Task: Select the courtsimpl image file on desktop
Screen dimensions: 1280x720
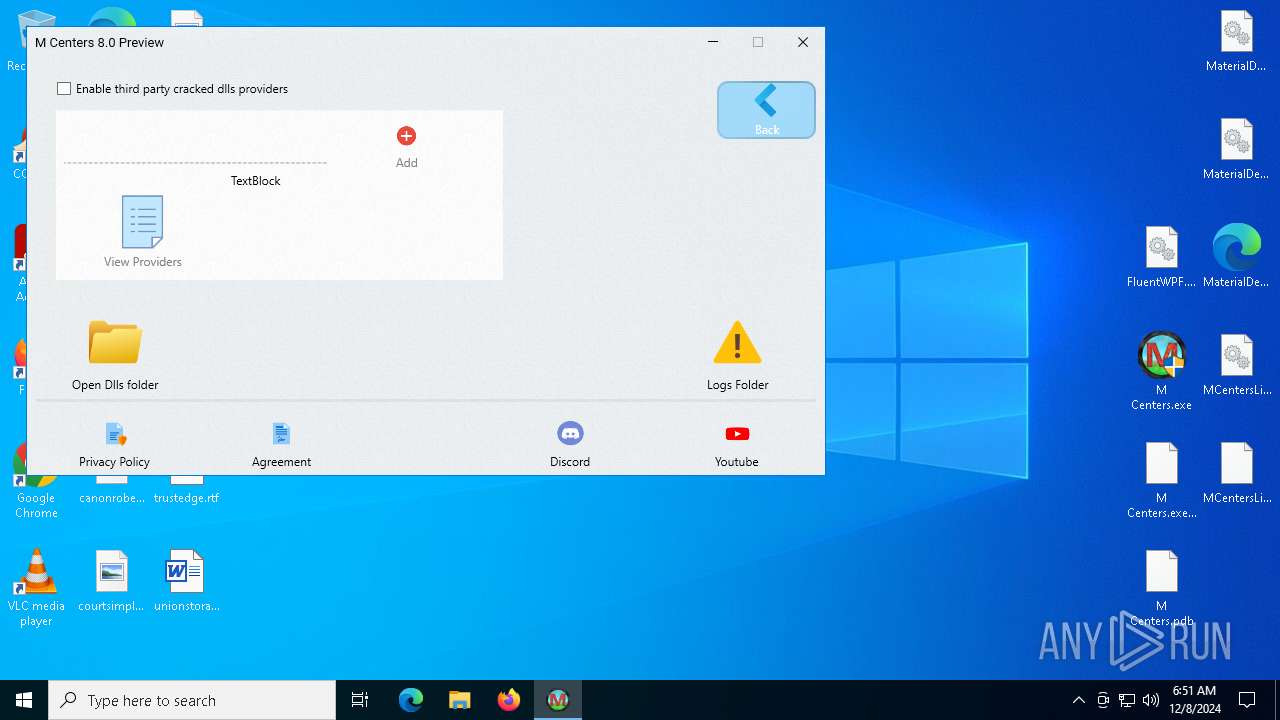Action: (x=112, y=580)
